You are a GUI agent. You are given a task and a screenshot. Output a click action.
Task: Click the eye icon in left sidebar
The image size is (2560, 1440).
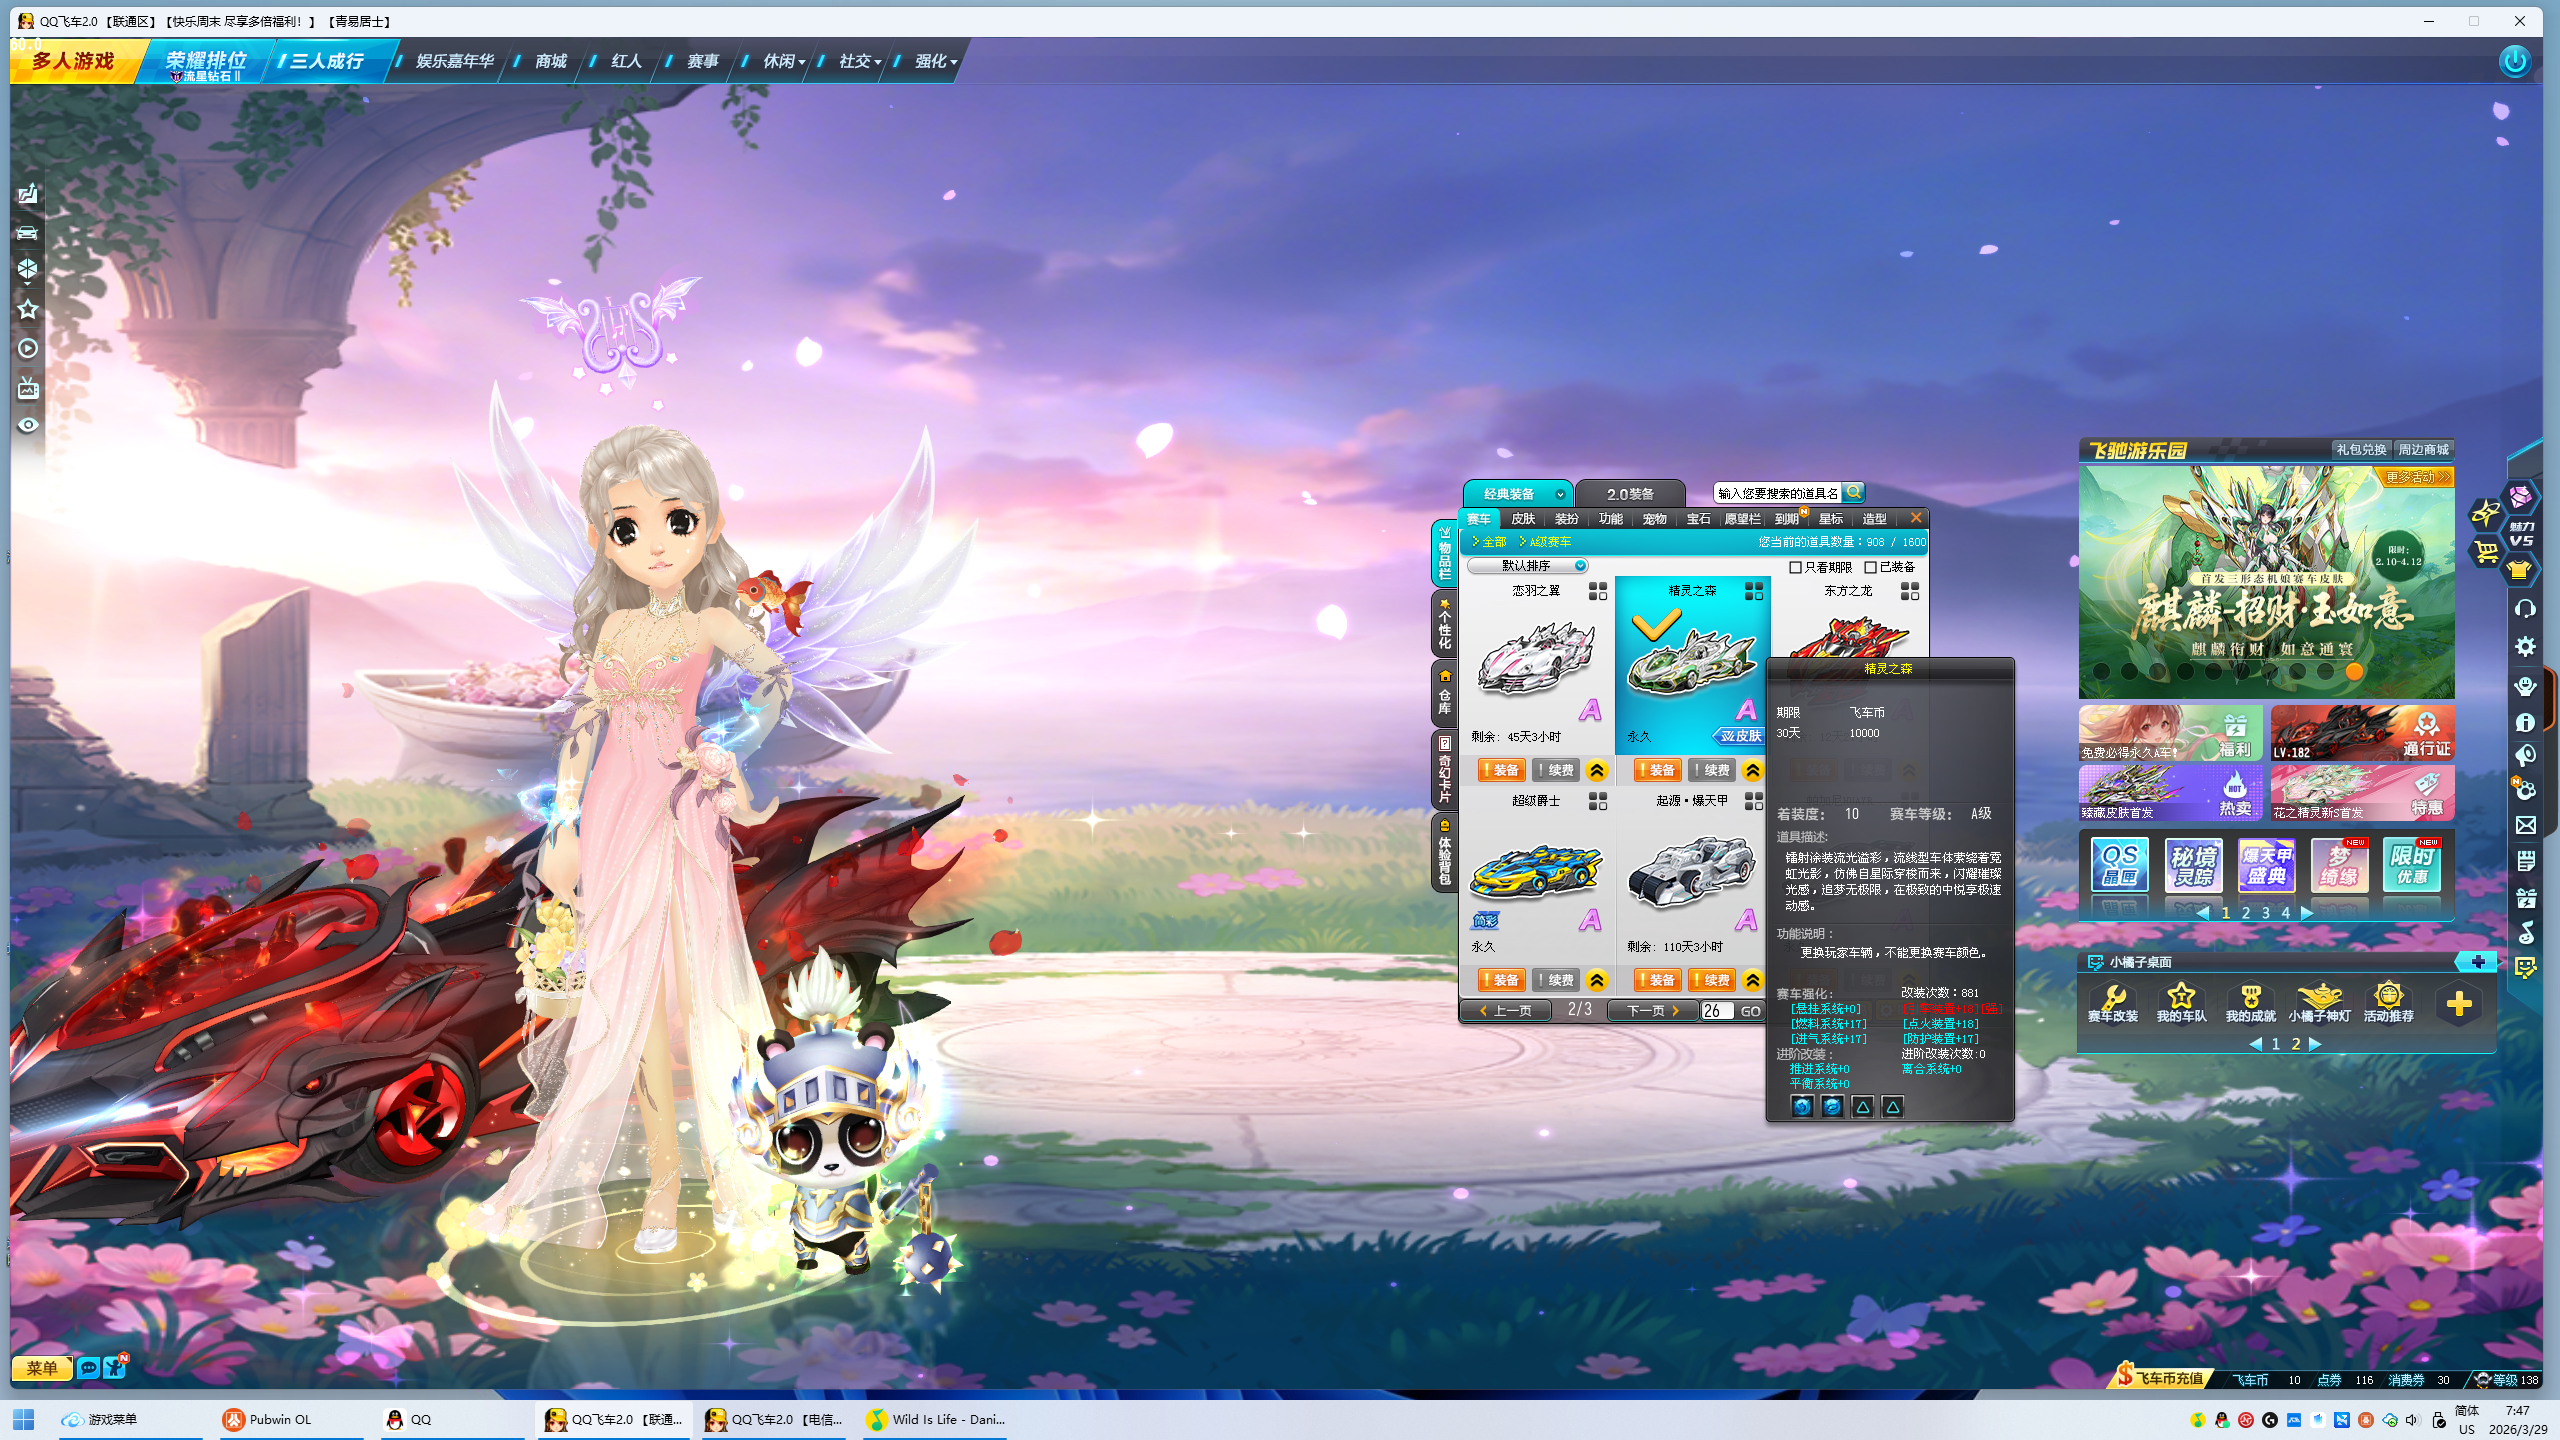28,425
